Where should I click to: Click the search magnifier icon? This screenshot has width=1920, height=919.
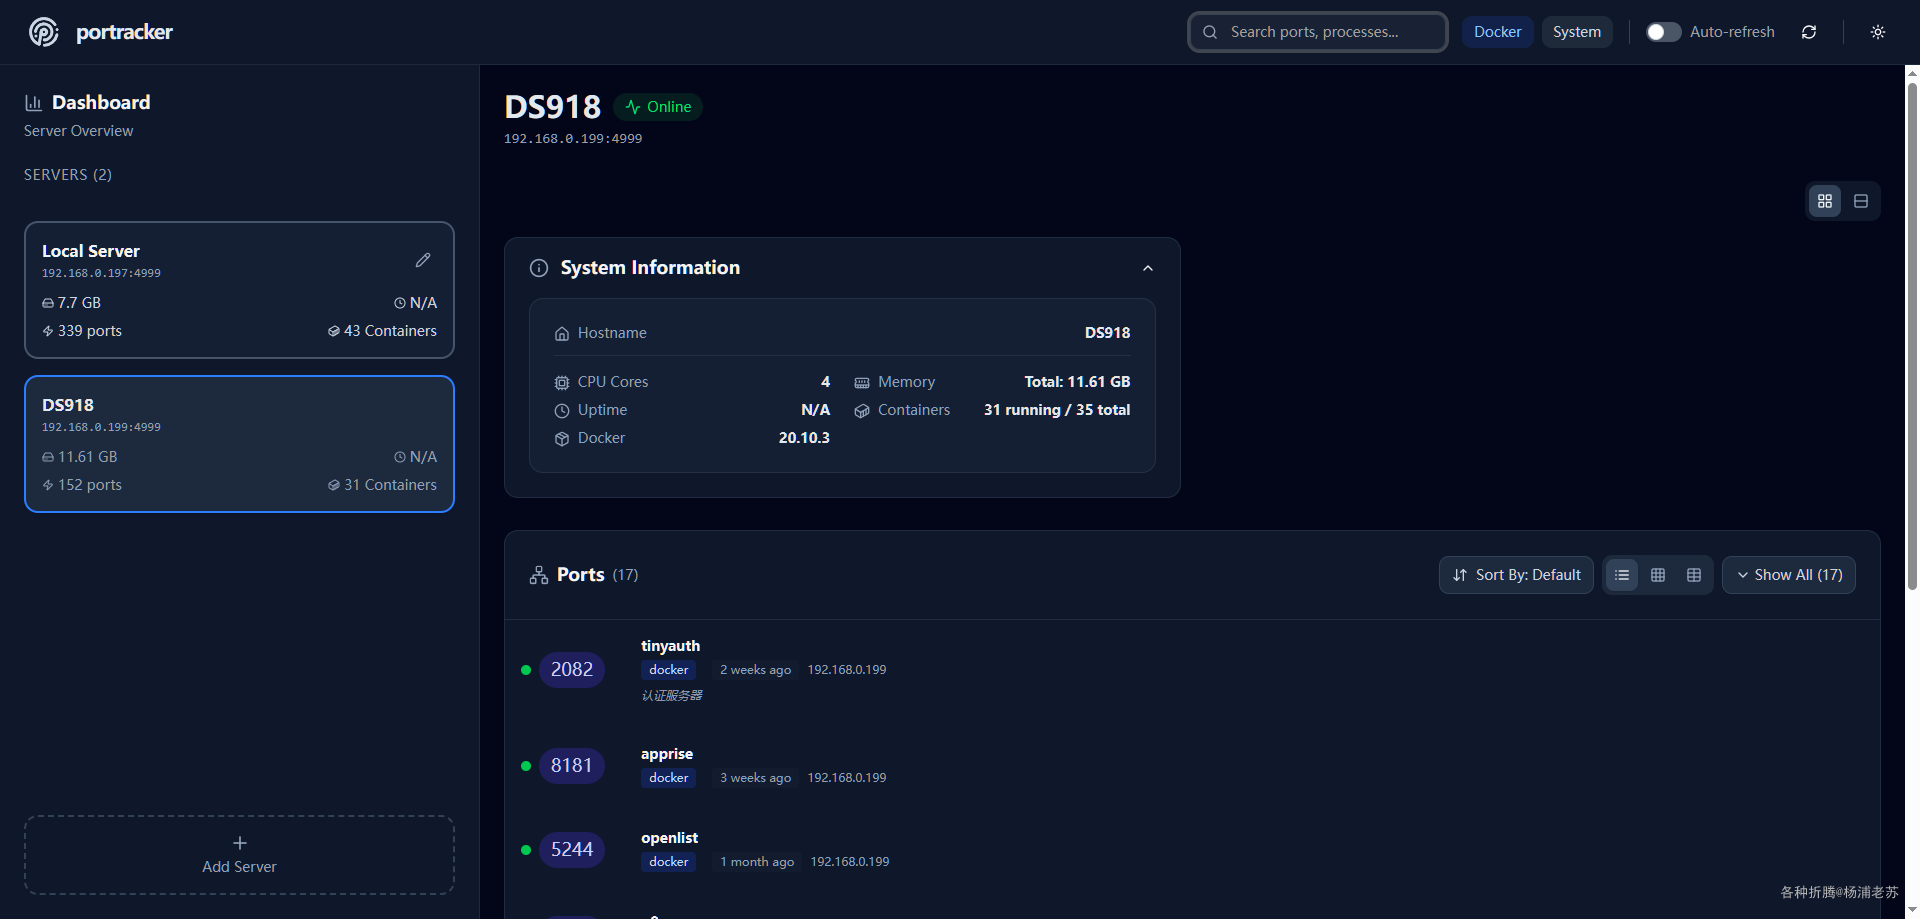[x=1210, y=32]
